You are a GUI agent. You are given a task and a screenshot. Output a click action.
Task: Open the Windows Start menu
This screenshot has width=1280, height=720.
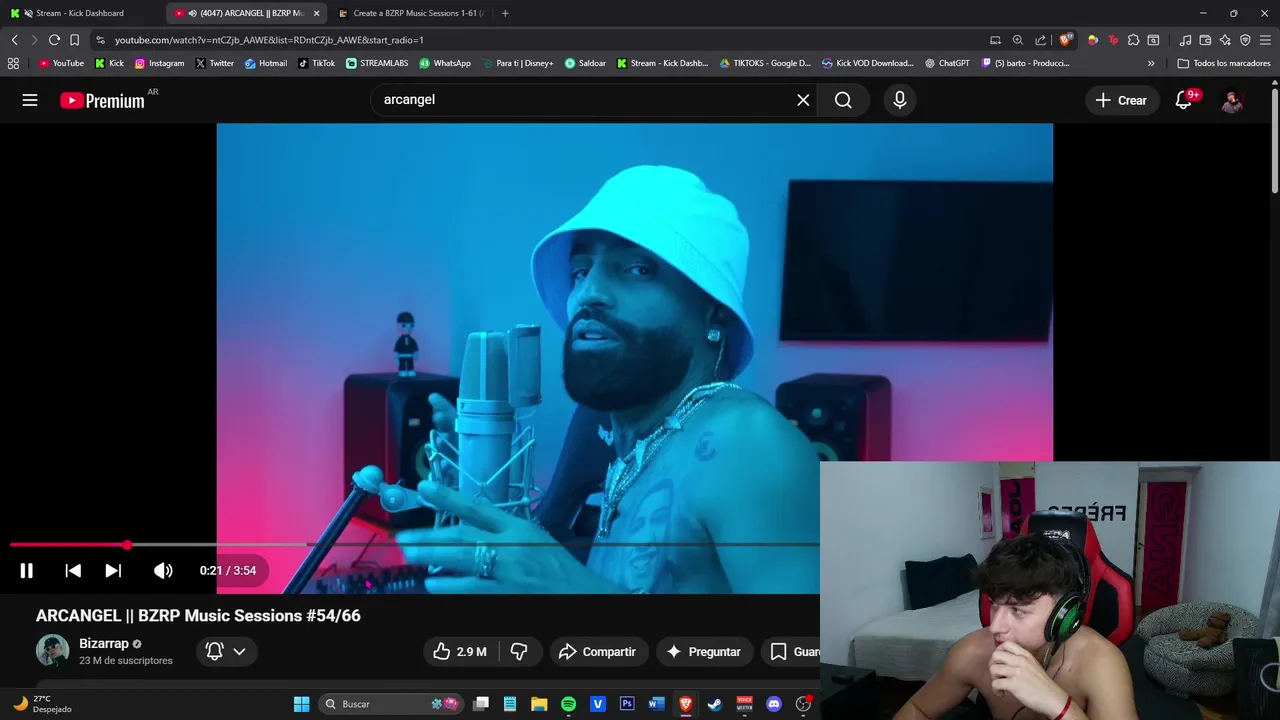pos(301,704)
